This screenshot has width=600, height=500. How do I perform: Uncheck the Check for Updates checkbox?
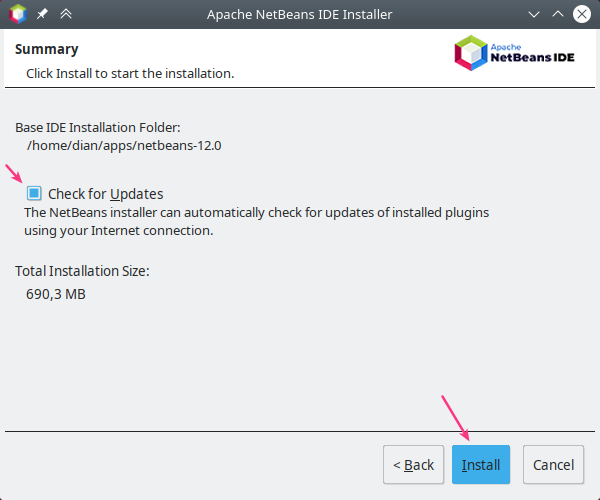pyautogui.click(x=35, y=193)
